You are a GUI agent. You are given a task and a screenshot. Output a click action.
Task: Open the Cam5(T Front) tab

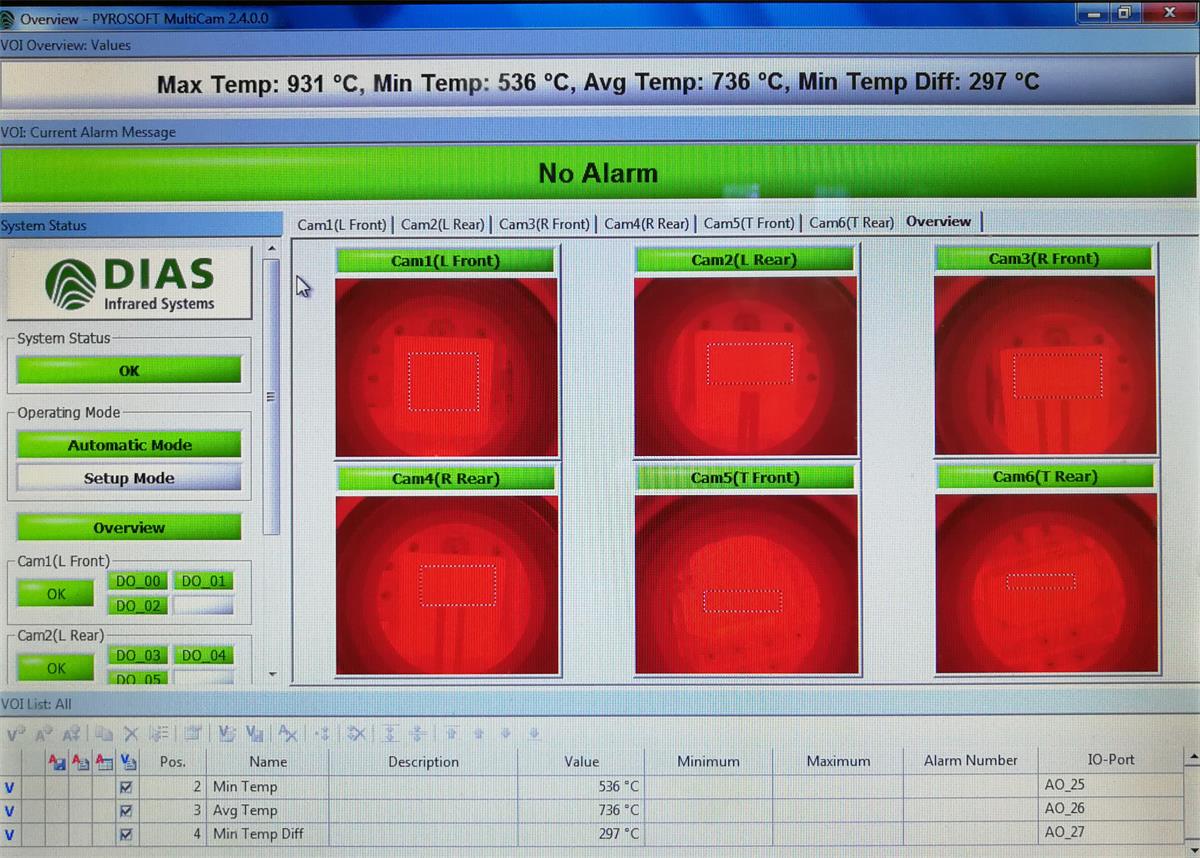click(749, 223)
